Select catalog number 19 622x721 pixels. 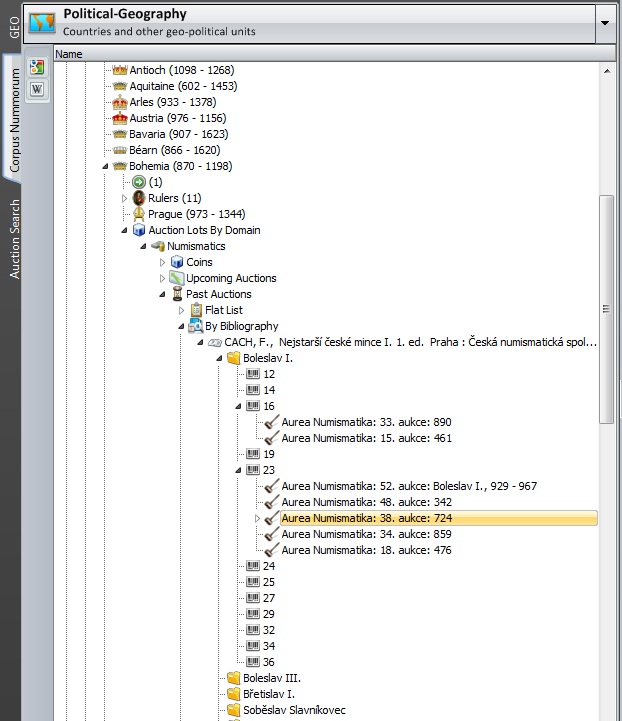coord(269,454)
